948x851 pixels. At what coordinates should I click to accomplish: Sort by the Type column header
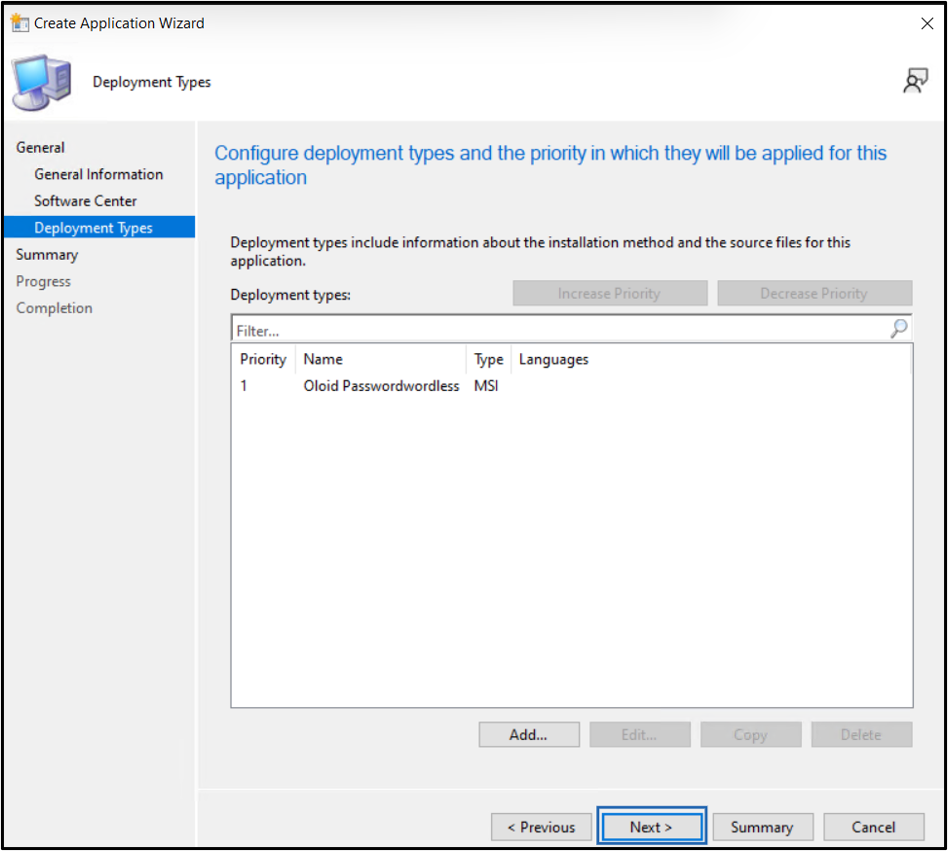click(x=489, y=359)
